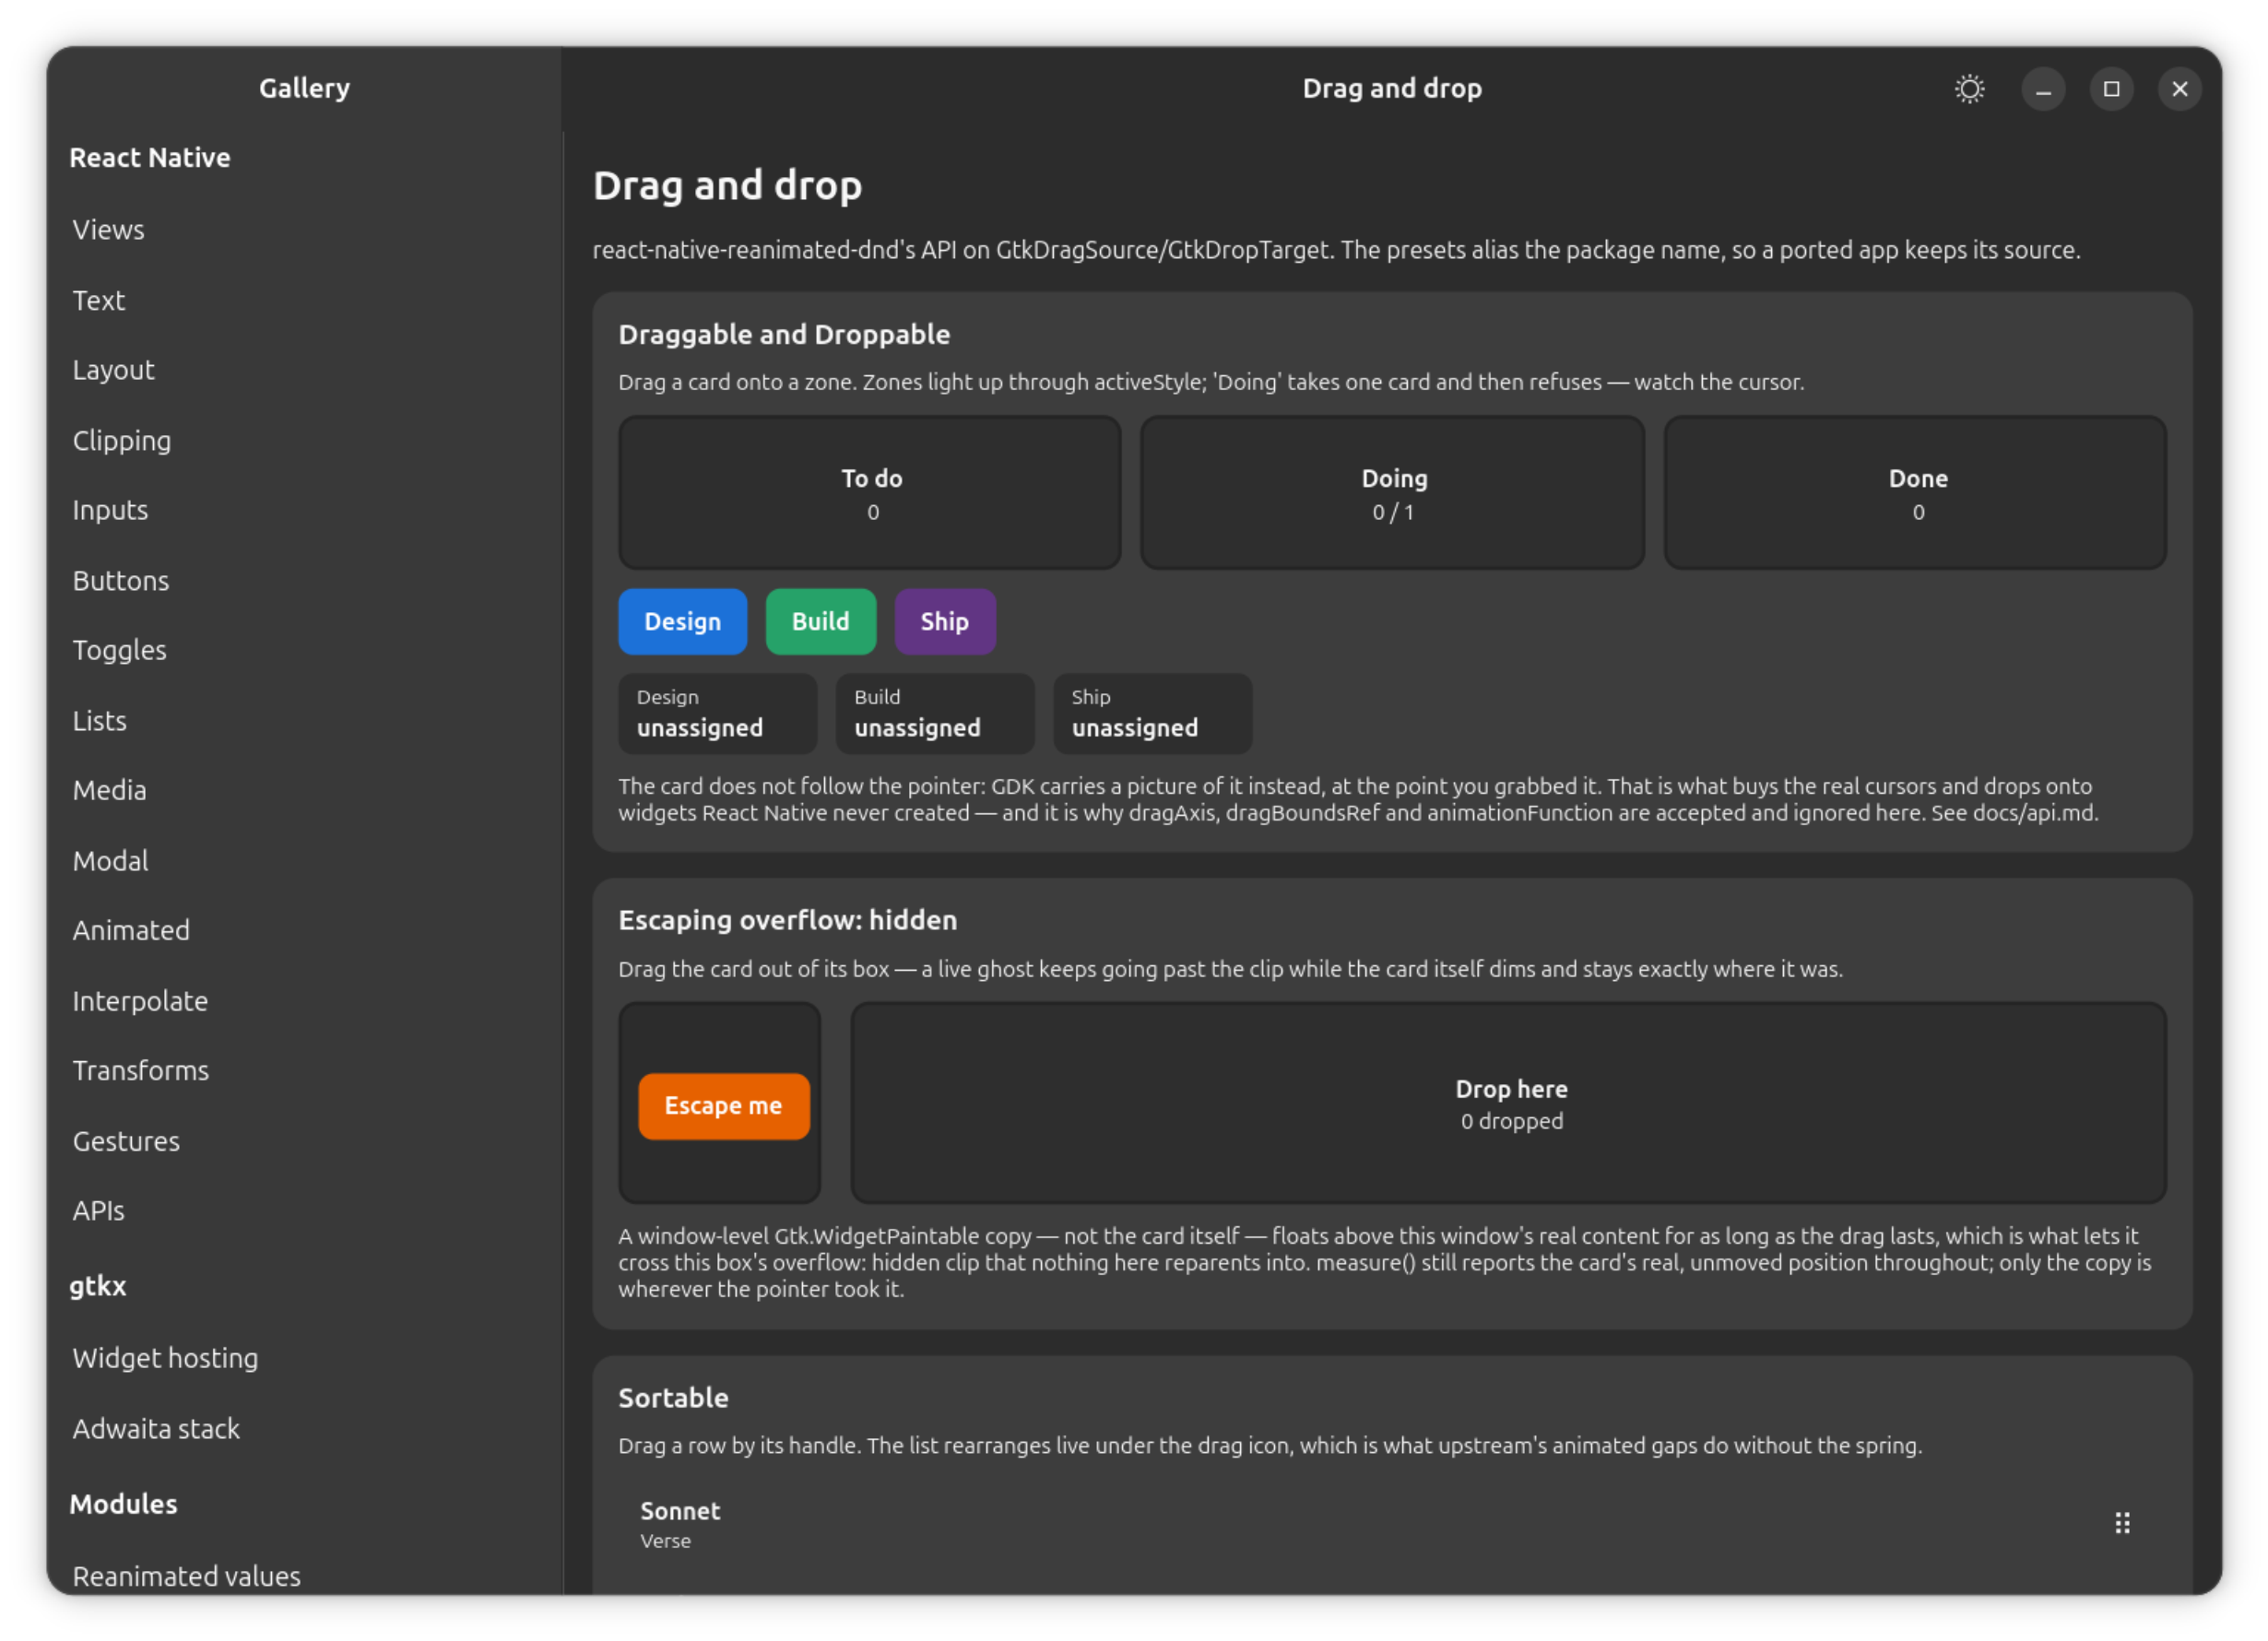Viewport: 2268px width, 1641px height.
Task: Select Adwaita stack in sidebar
Action: 304,1428
